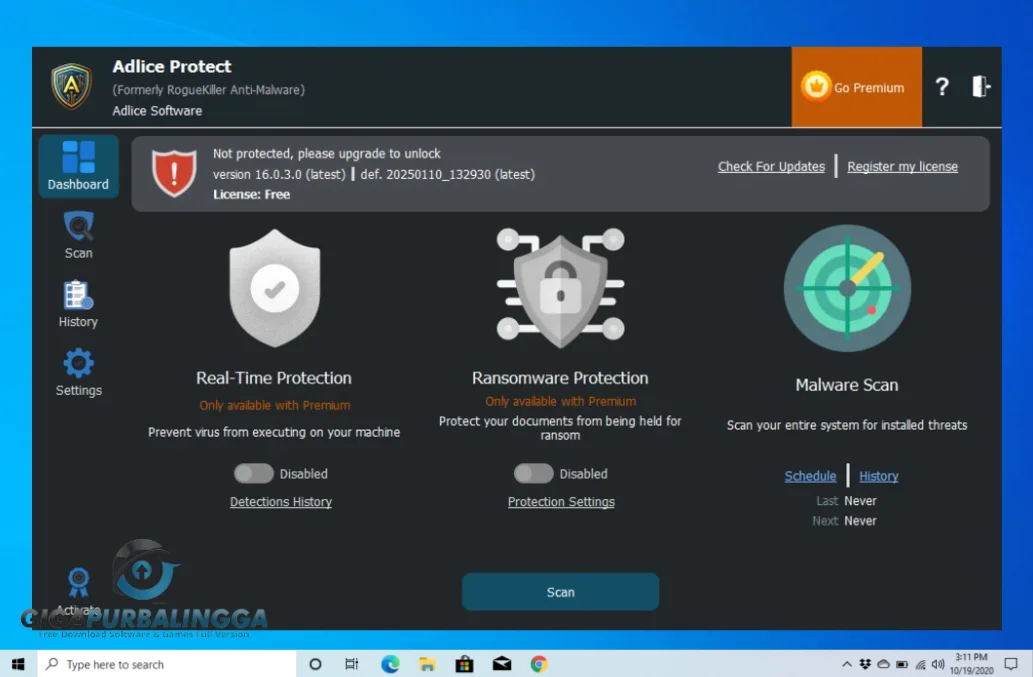This screenshot has height=677, width=1033.
Task: Open the Detections History link
Action: click(x=281, y=502)
